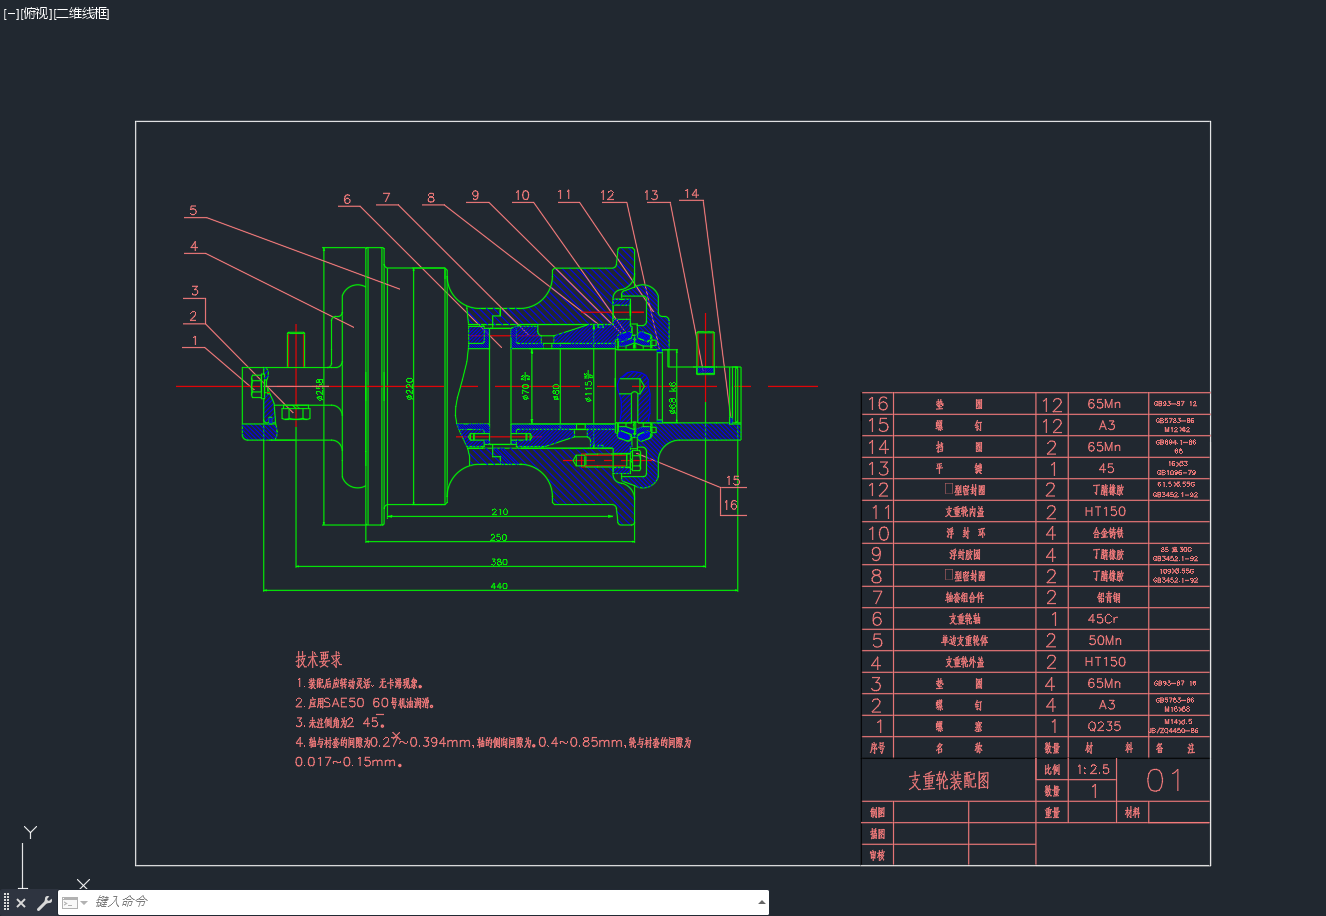Select 65Mn in row 16 of parts list
This screenshot has height=916, width=1326.
tap(1105, 404)
